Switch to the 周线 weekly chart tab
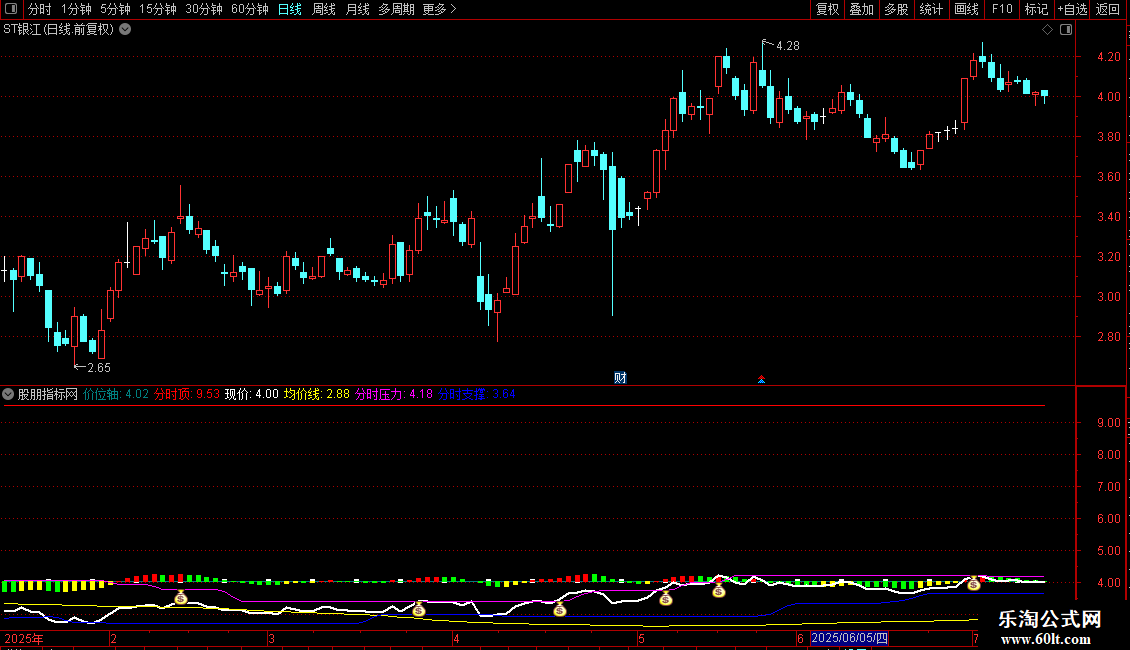 (x=324, y=9)
